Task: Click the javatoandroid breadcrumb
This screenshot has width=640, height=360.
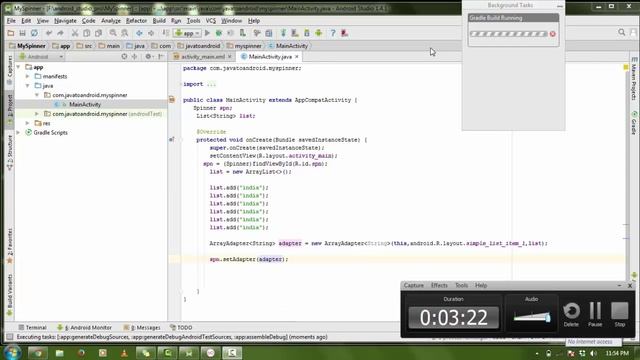Action: click(199, 46)
